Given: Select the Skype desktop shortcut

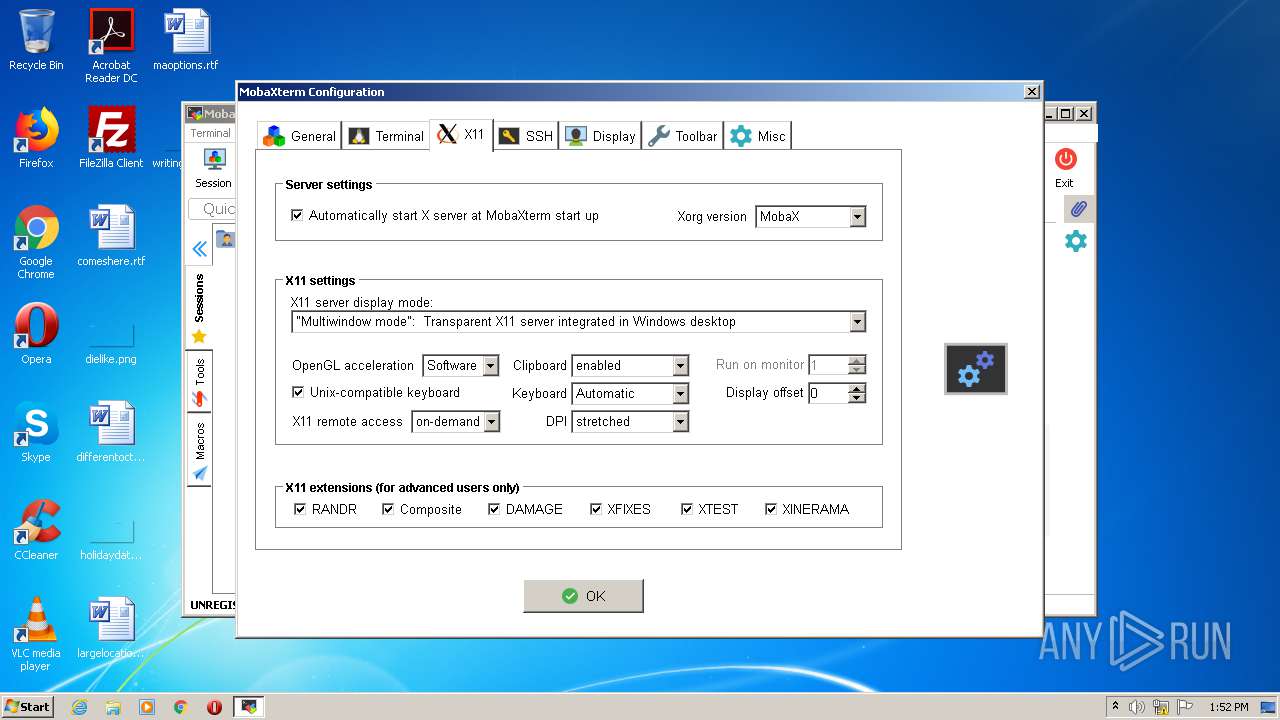Looking at the screenshot, I should coord(36,432).
